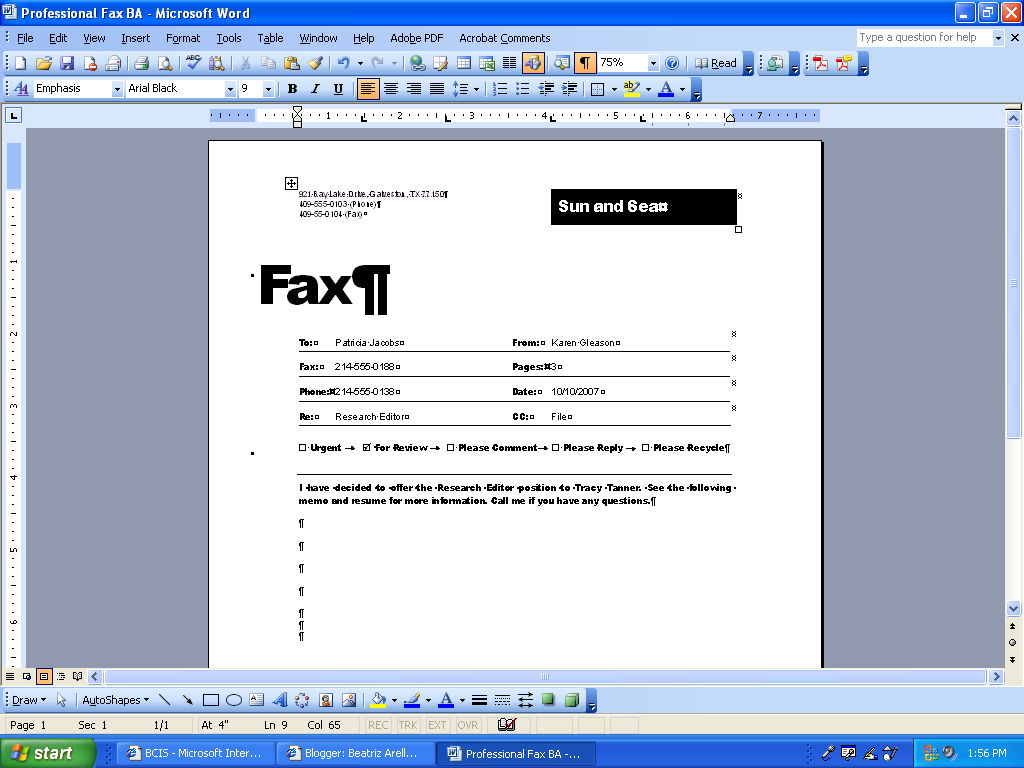Start a numbered list
Screen dimensions: 1024x768
click(x=500, y=89)
